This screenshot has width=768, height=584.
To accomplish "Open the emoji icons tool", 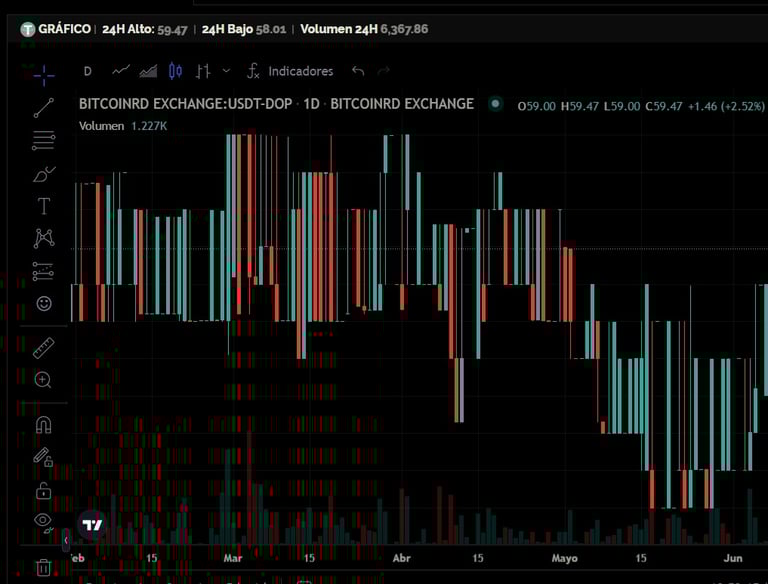I will point(44,304).
